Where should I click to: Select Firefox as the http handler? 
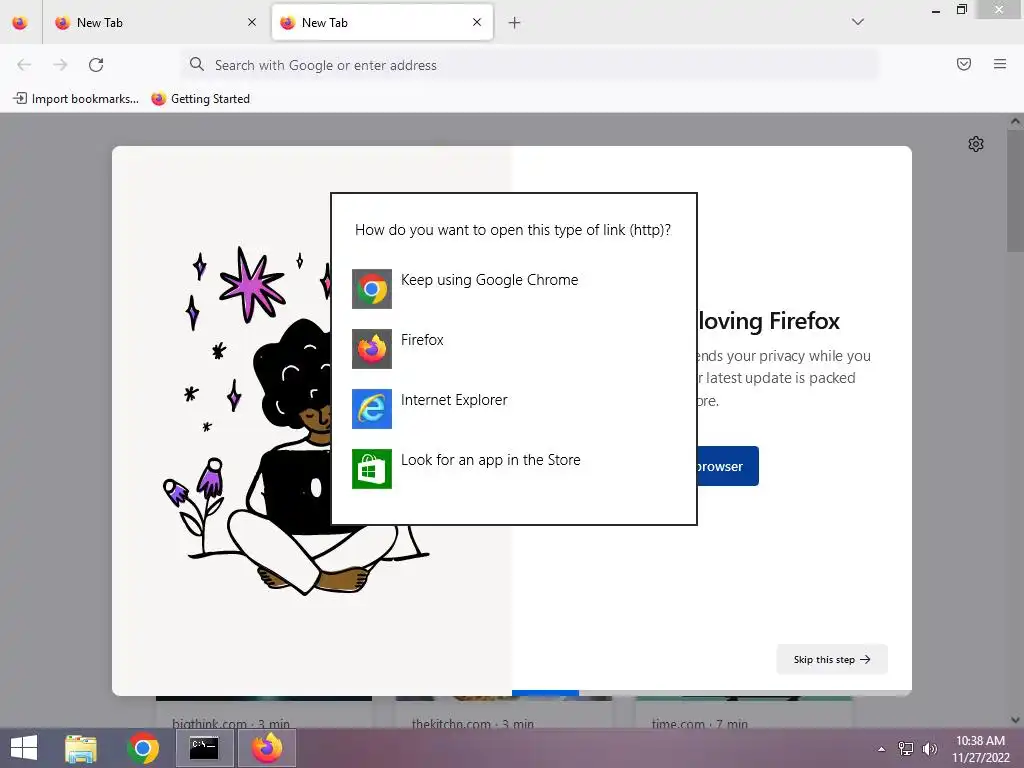pyautogui.click(x=514, y=348)
